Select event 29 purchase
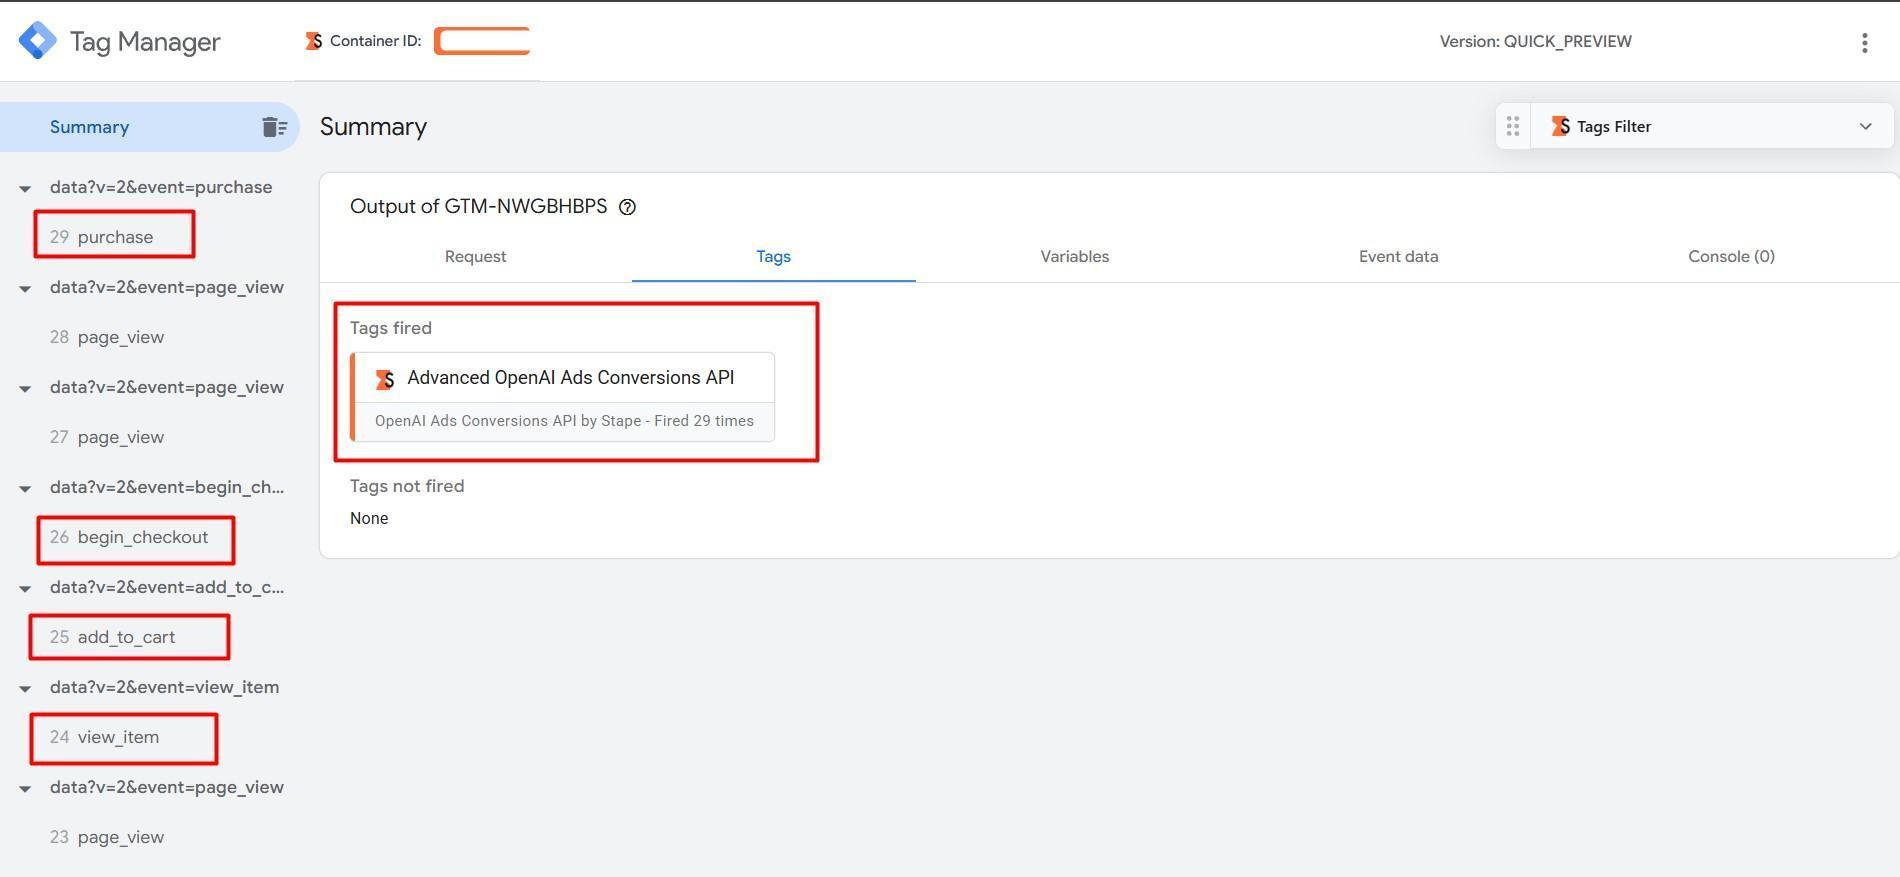The image size is (1900, 877). click(x=101, y=237)
